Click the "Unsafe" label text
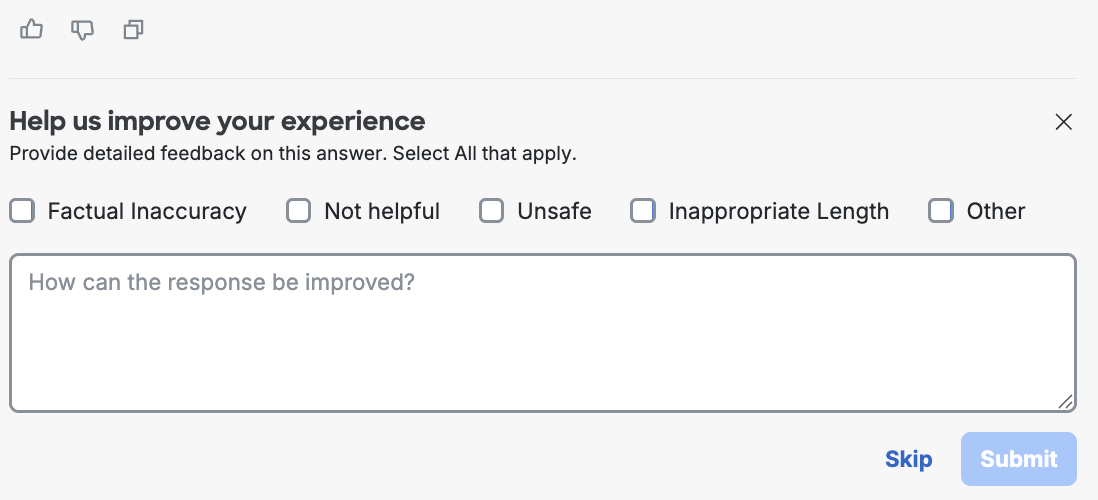Image resolution: width=1098 pixels, height=500 pixels. coord(554,211)
